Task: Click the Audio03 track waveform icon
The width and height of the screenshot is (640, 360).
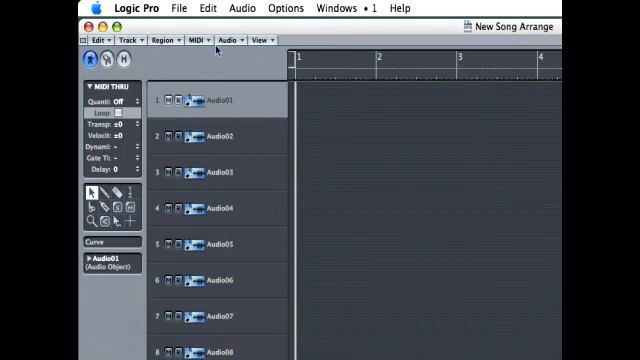Action: pos(194,172)
